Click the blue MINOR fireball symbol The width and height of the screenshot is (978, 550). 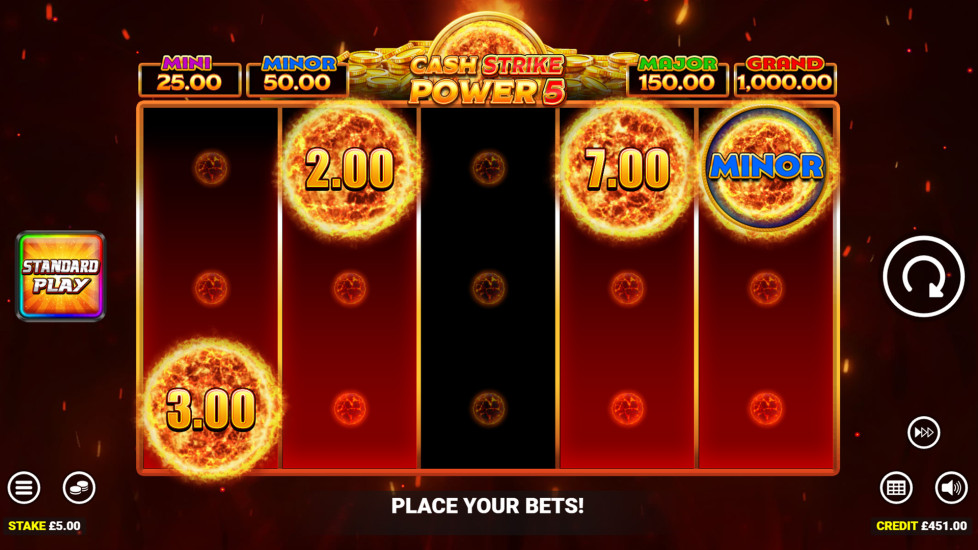766,167
